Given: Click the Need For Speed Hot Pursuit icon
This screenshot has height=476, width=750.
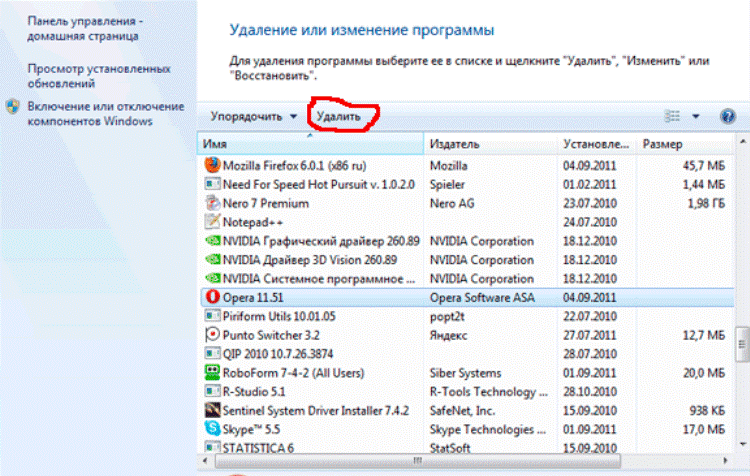Looking at the screenshot, I should point(212,184).
